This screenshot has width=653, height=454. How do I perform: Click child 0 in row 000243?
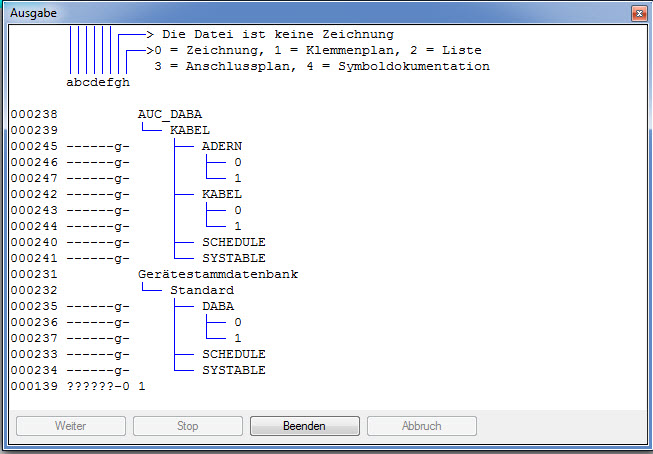click(x=238, y=210)
